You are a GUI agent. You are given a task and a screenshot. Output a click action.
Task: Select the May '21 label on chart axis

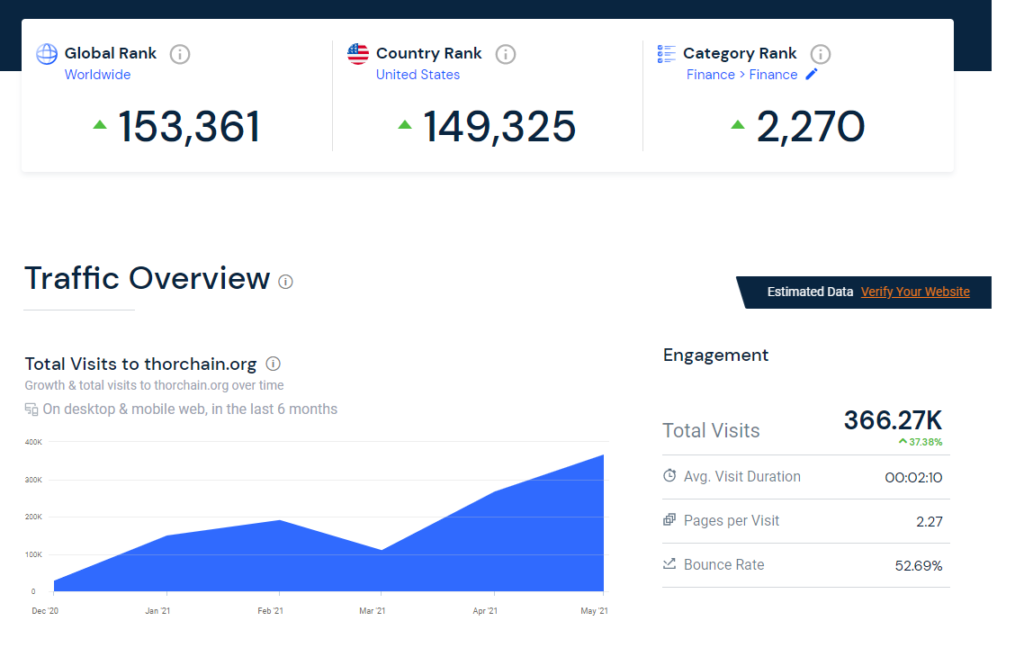pos(594,611)
